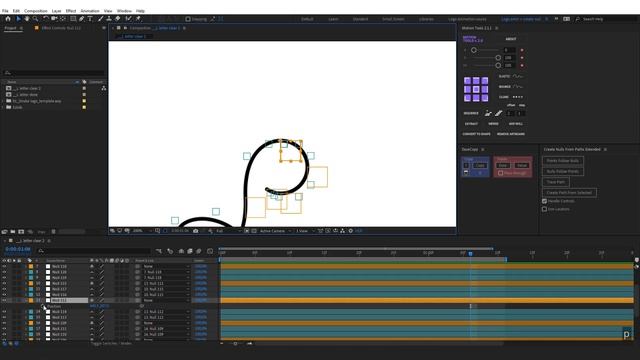The width and height of the screenshot is (640, 360).
Task: Click the Frame Blending icon in timeline header
Action: [x=190, y=251]
